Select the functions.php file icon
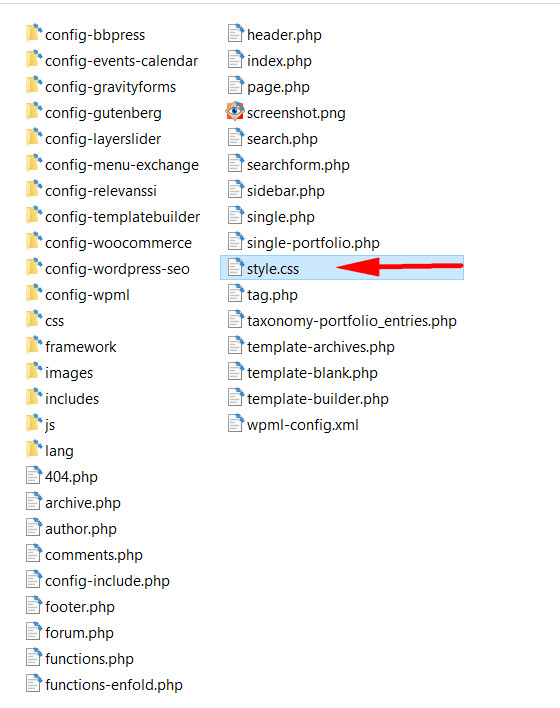 tap(34, 658)
